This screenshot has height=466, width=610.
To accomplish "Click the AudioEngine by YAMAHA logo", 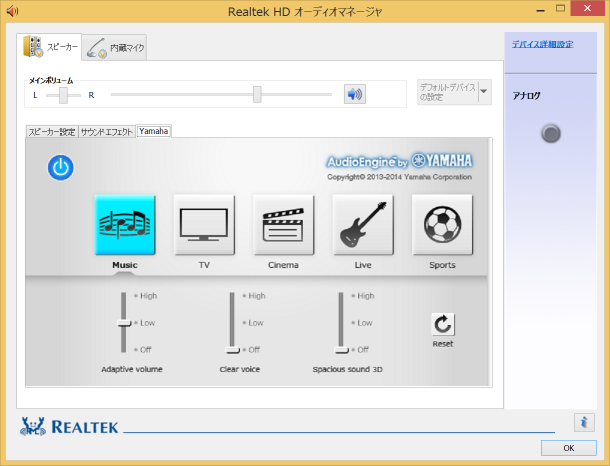I will click(400, 161).
